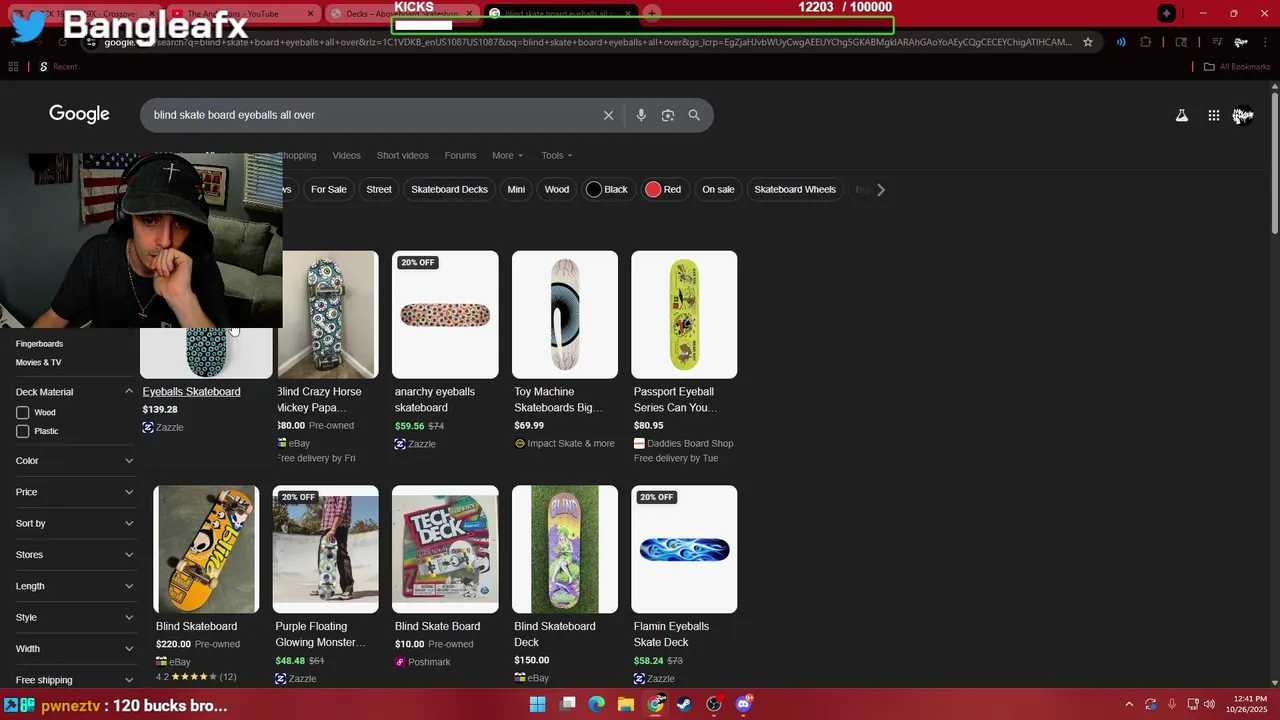The image size is (1280, 720).
Task: Start a voice search with the microphone
Action: point(641,115)
